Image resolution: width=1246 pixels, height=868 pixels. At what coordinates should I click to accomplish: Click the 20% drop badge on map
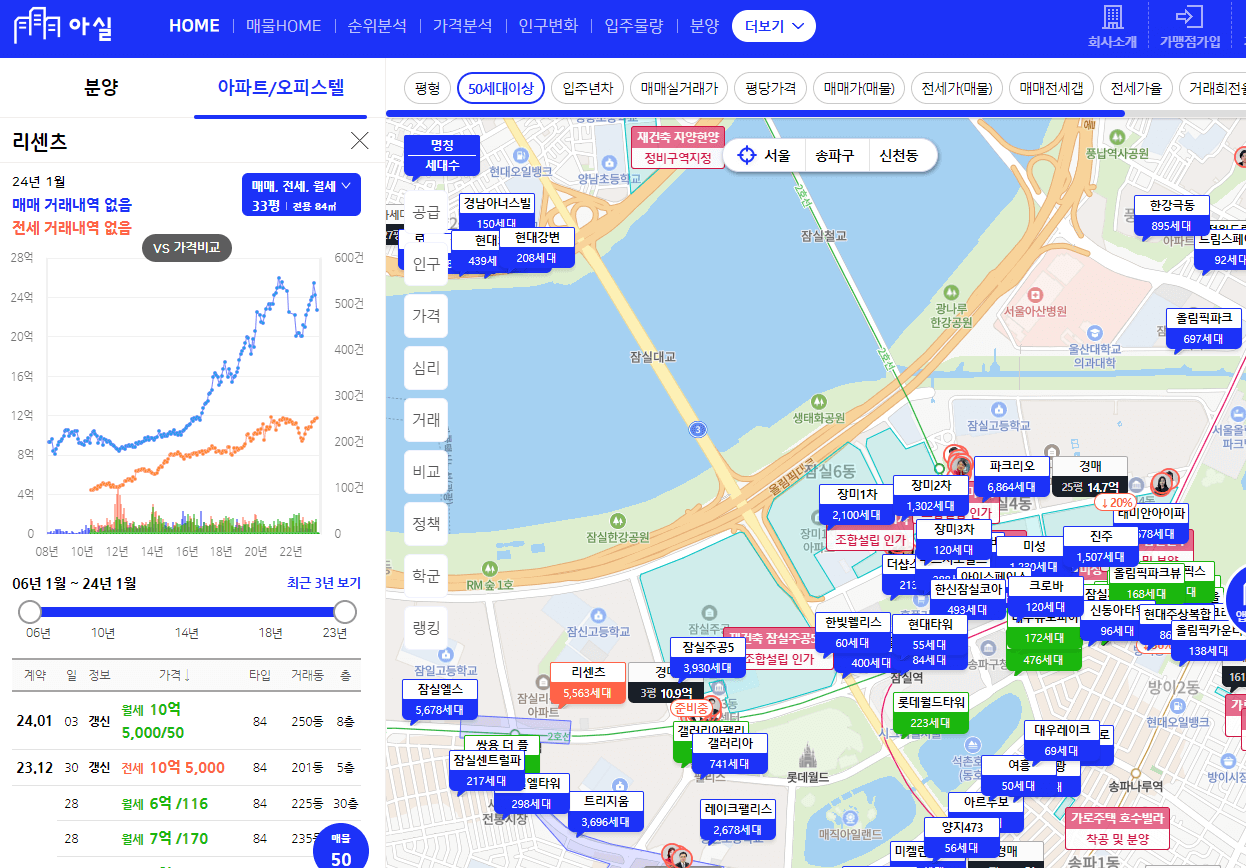tap(1115, 502)
